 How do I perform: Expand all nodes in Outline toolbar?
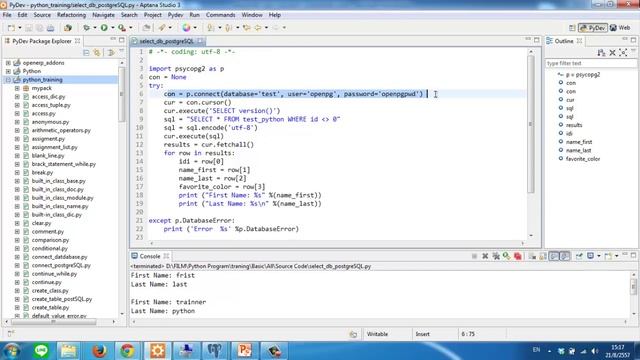[623, 53]
